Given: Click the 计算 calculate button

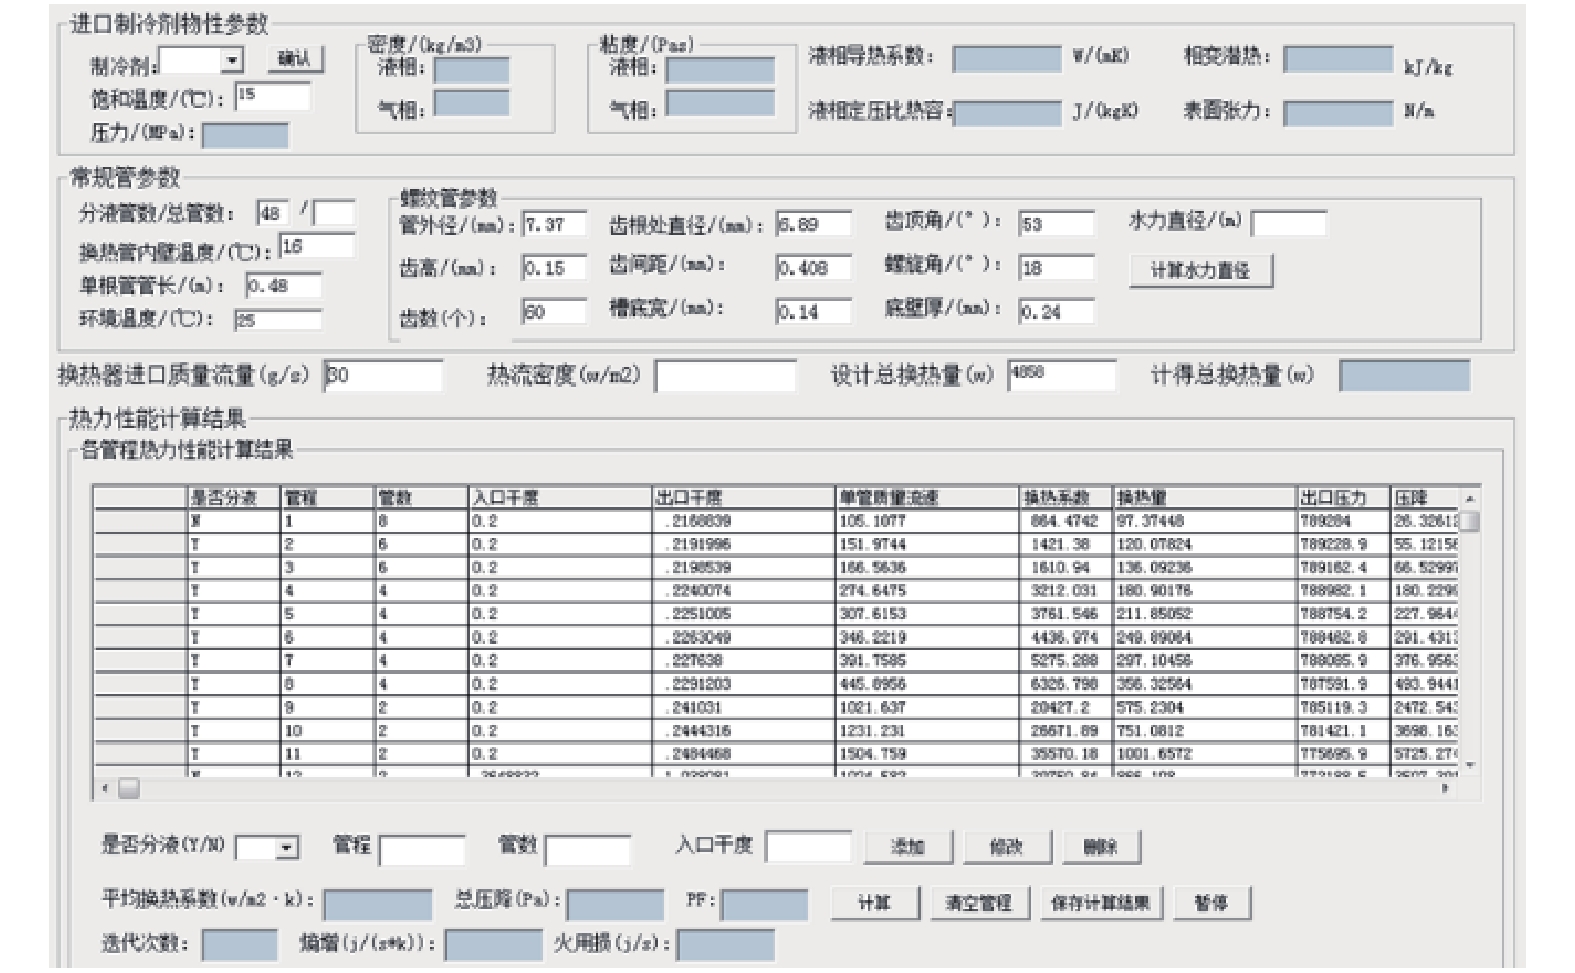Looking at the screenshot, I should tap(874, 903).
